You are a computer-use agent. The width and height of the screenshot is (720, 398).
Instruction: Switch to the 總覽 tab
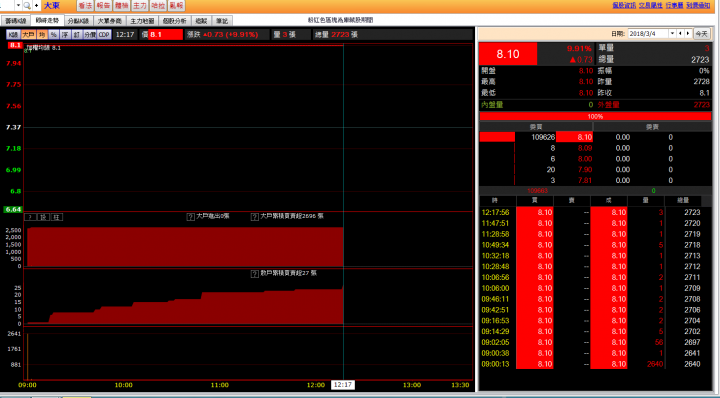click(x=201, y=21)
